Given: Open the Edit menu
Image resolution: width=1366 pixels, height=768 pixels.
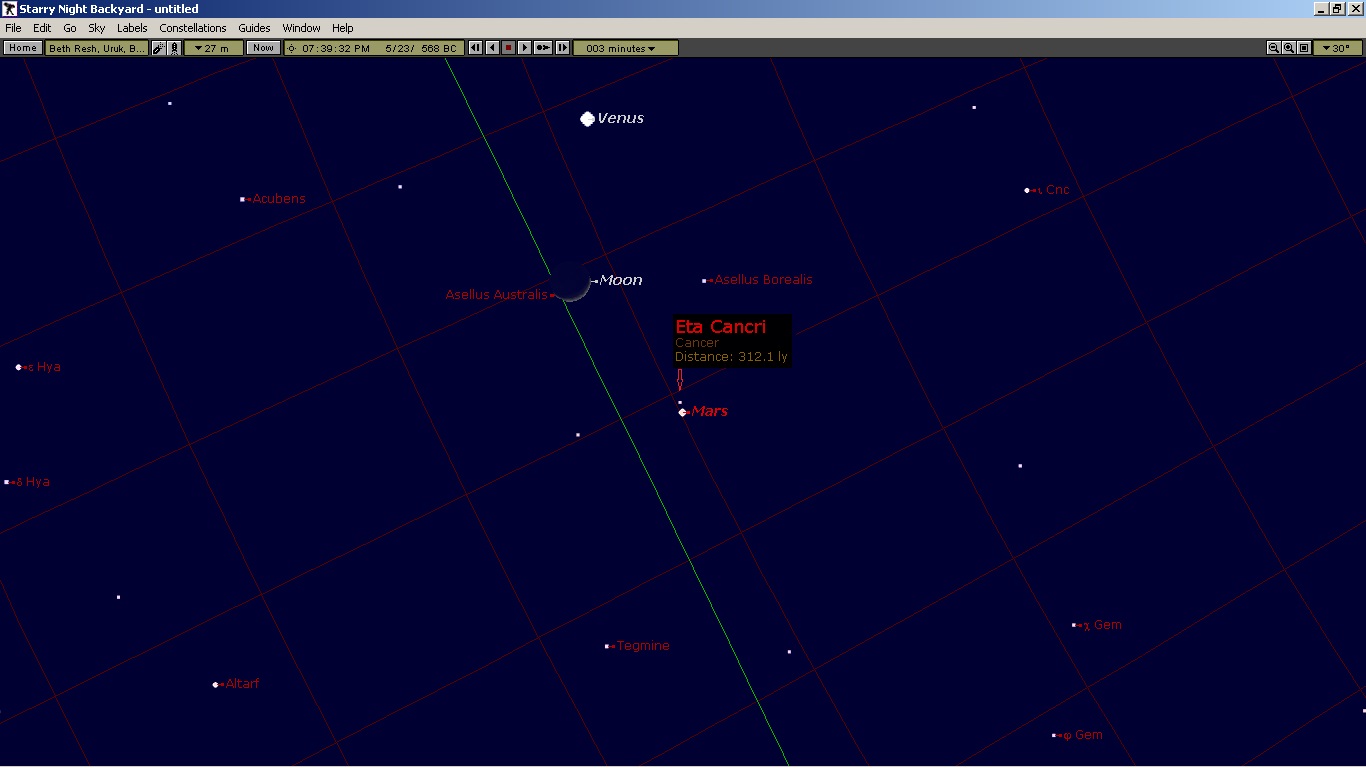Looking at the screenshot, I should tap(42, 28).
